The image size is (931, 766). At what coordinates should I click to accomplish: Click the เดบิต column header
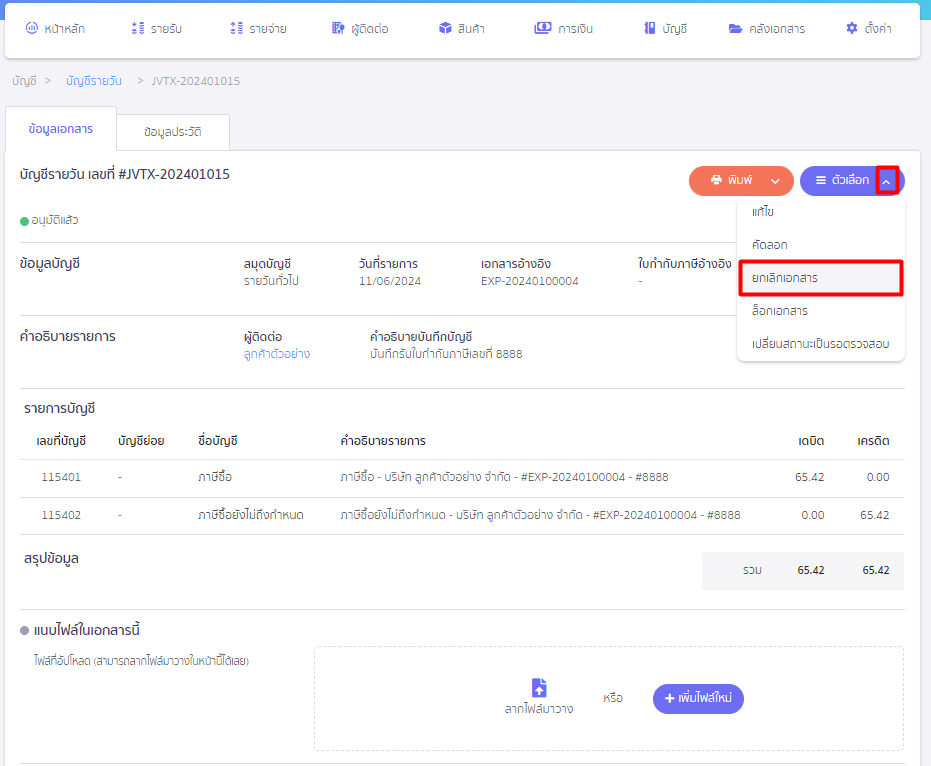810,441
